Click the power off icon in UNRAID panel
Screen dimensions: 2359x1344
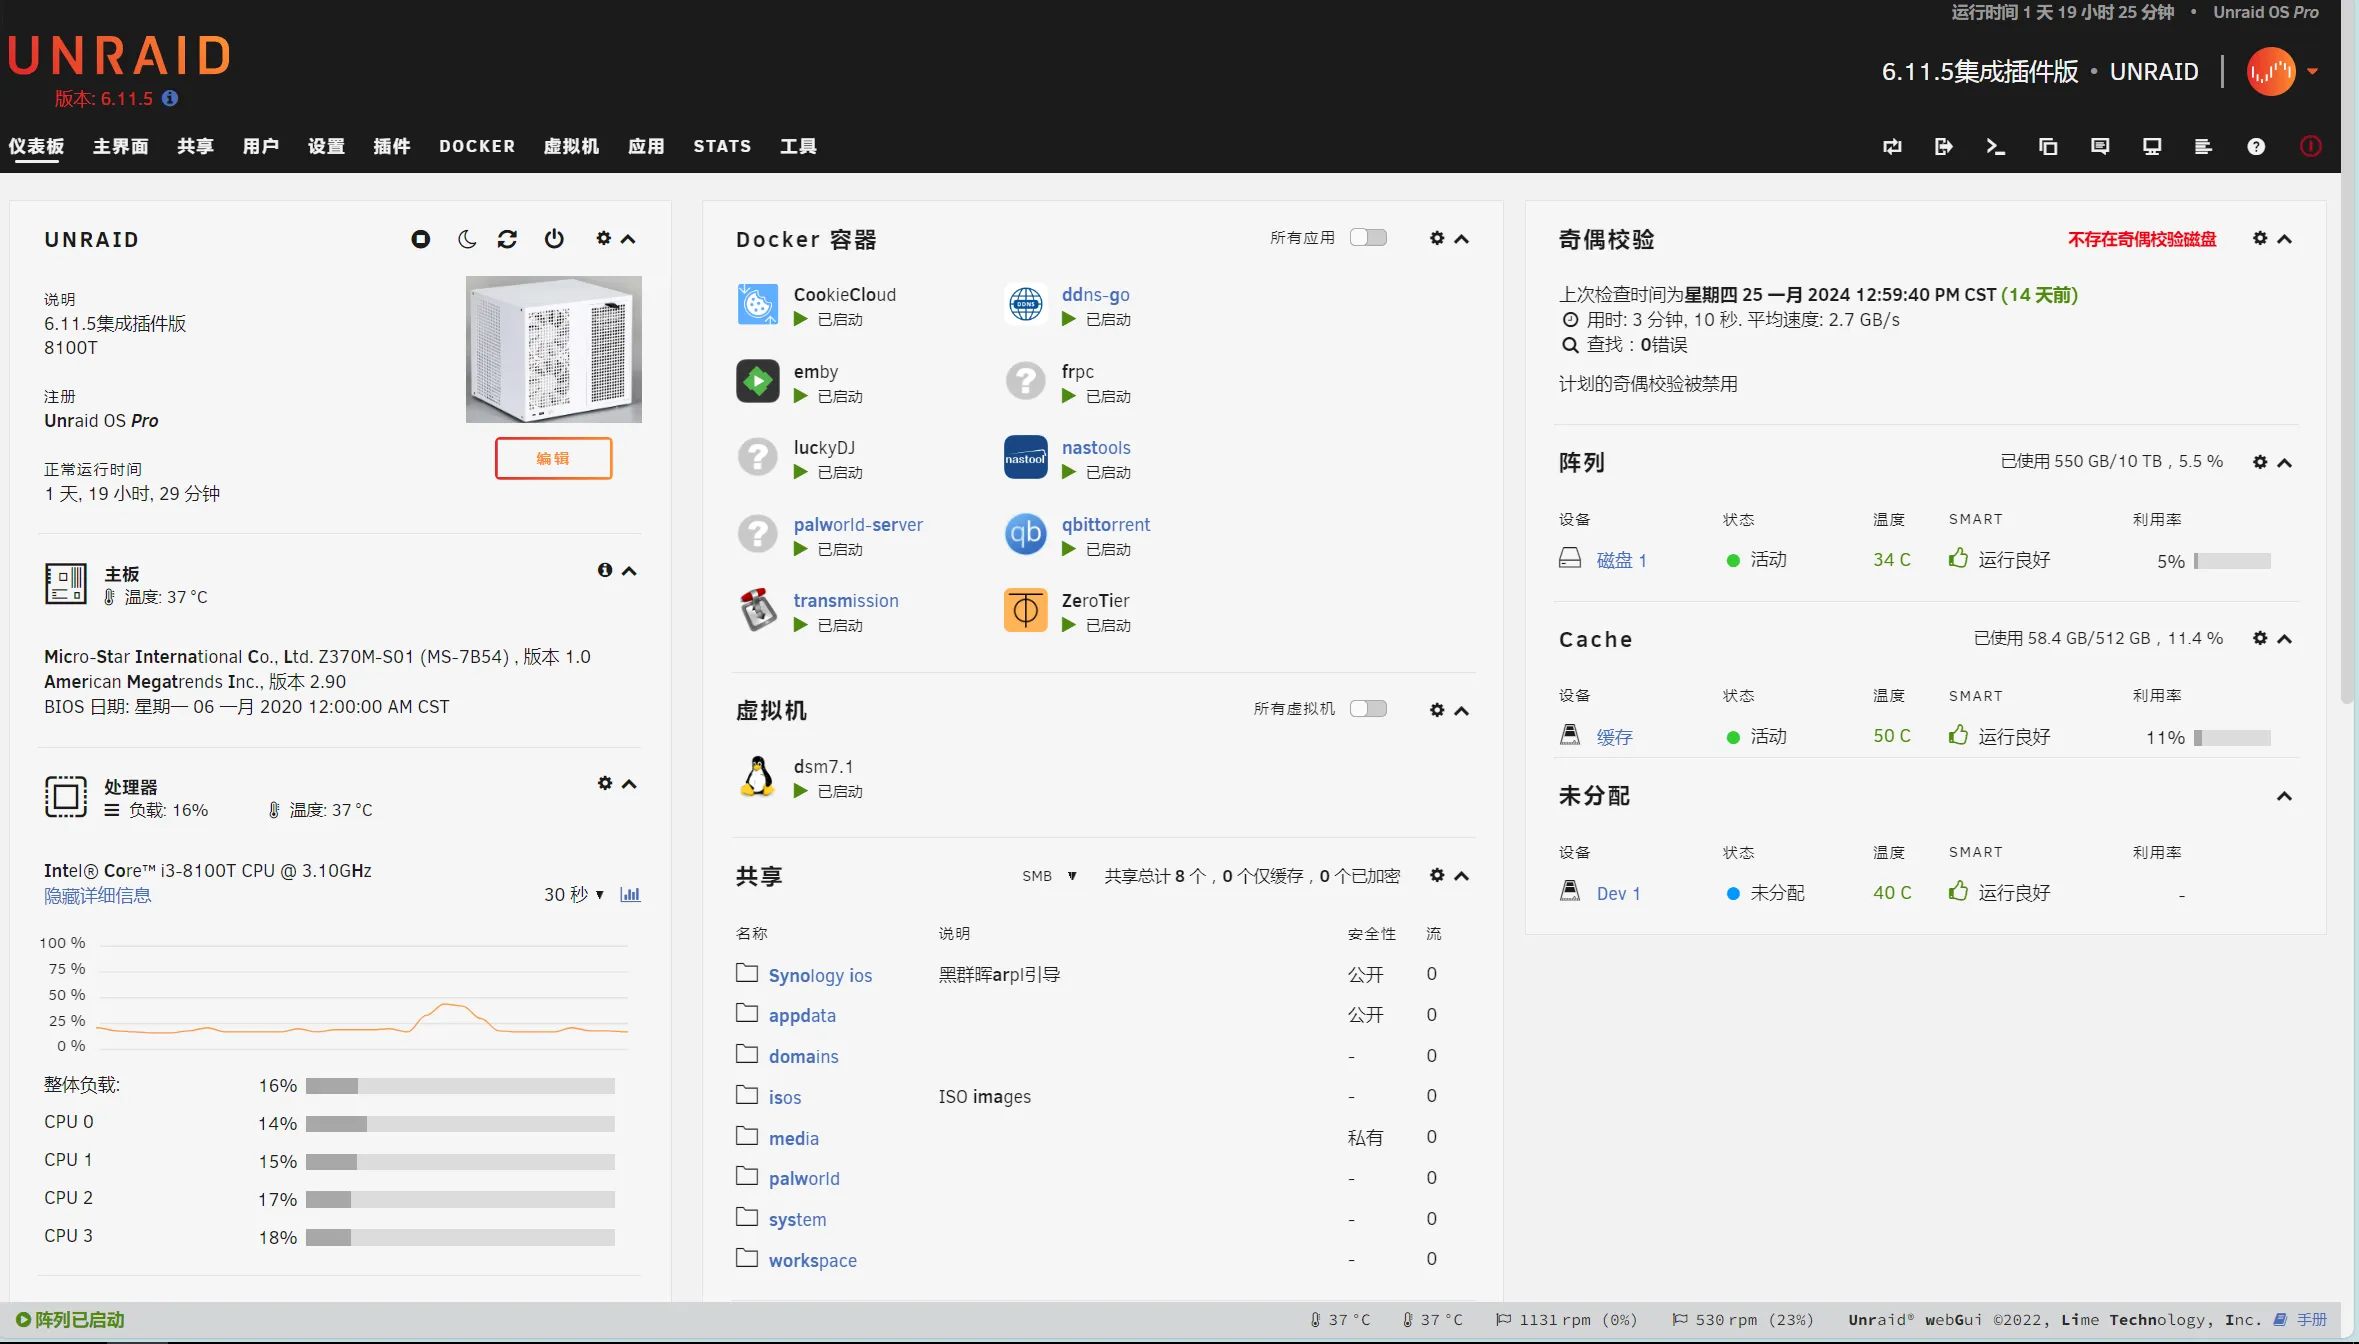click(554, 239)
